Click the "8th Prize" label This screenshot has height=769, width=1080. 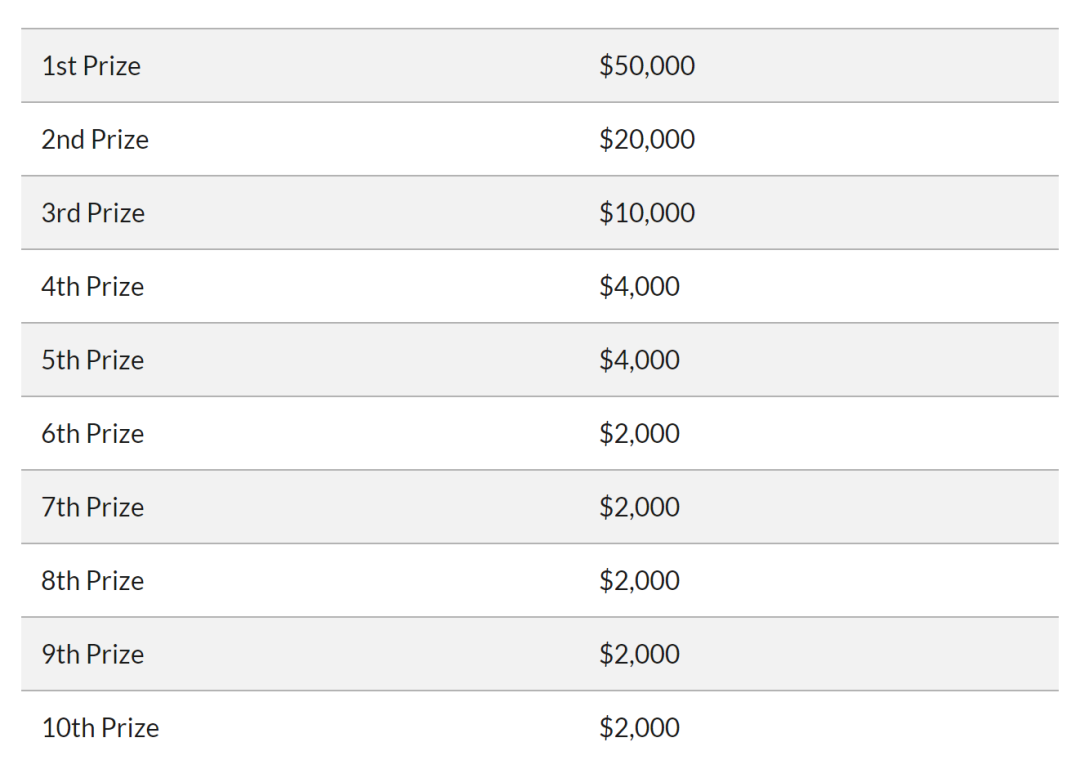pyautogui.click(x=93, y=581)
